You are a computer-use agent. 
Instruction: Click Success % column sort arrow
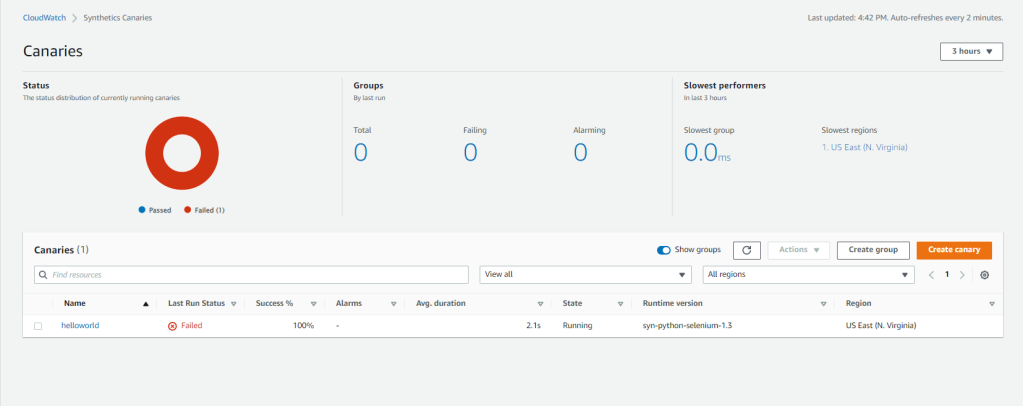pyautogui.click(x=313, y=303)
